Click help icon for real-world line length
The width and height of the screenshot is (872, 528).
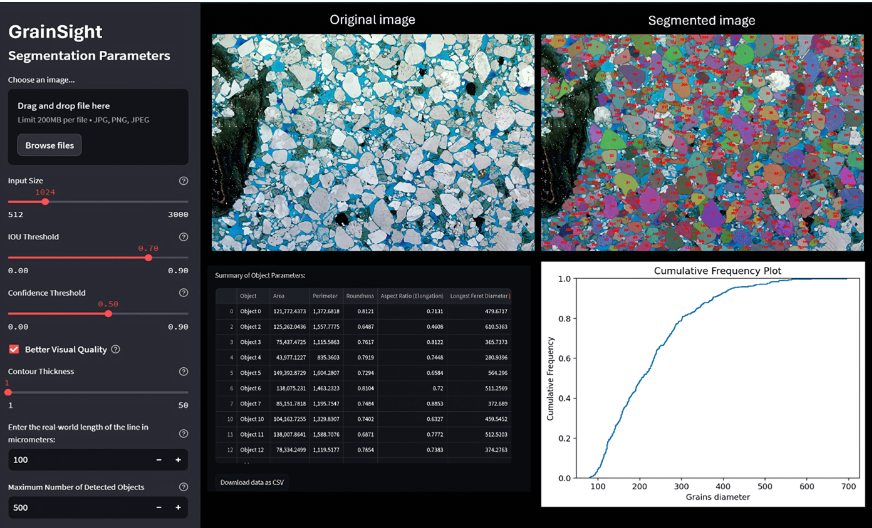click(x=183, y=433)
